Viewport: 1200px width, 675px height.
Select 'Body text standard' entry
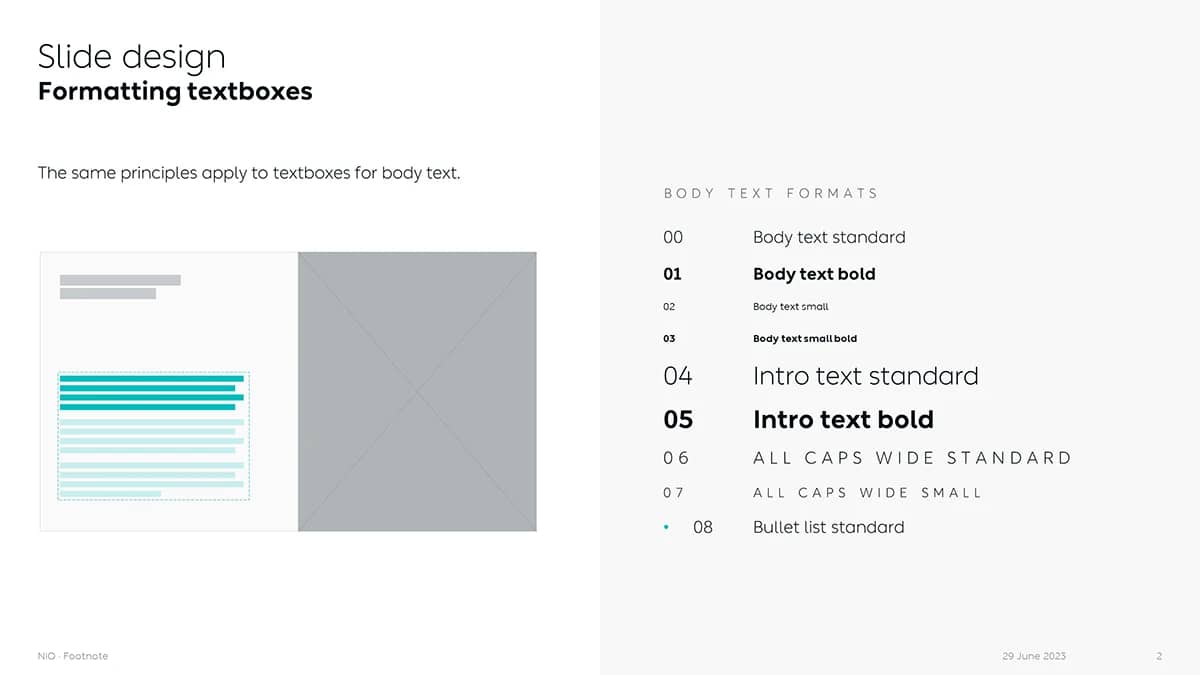829,237
